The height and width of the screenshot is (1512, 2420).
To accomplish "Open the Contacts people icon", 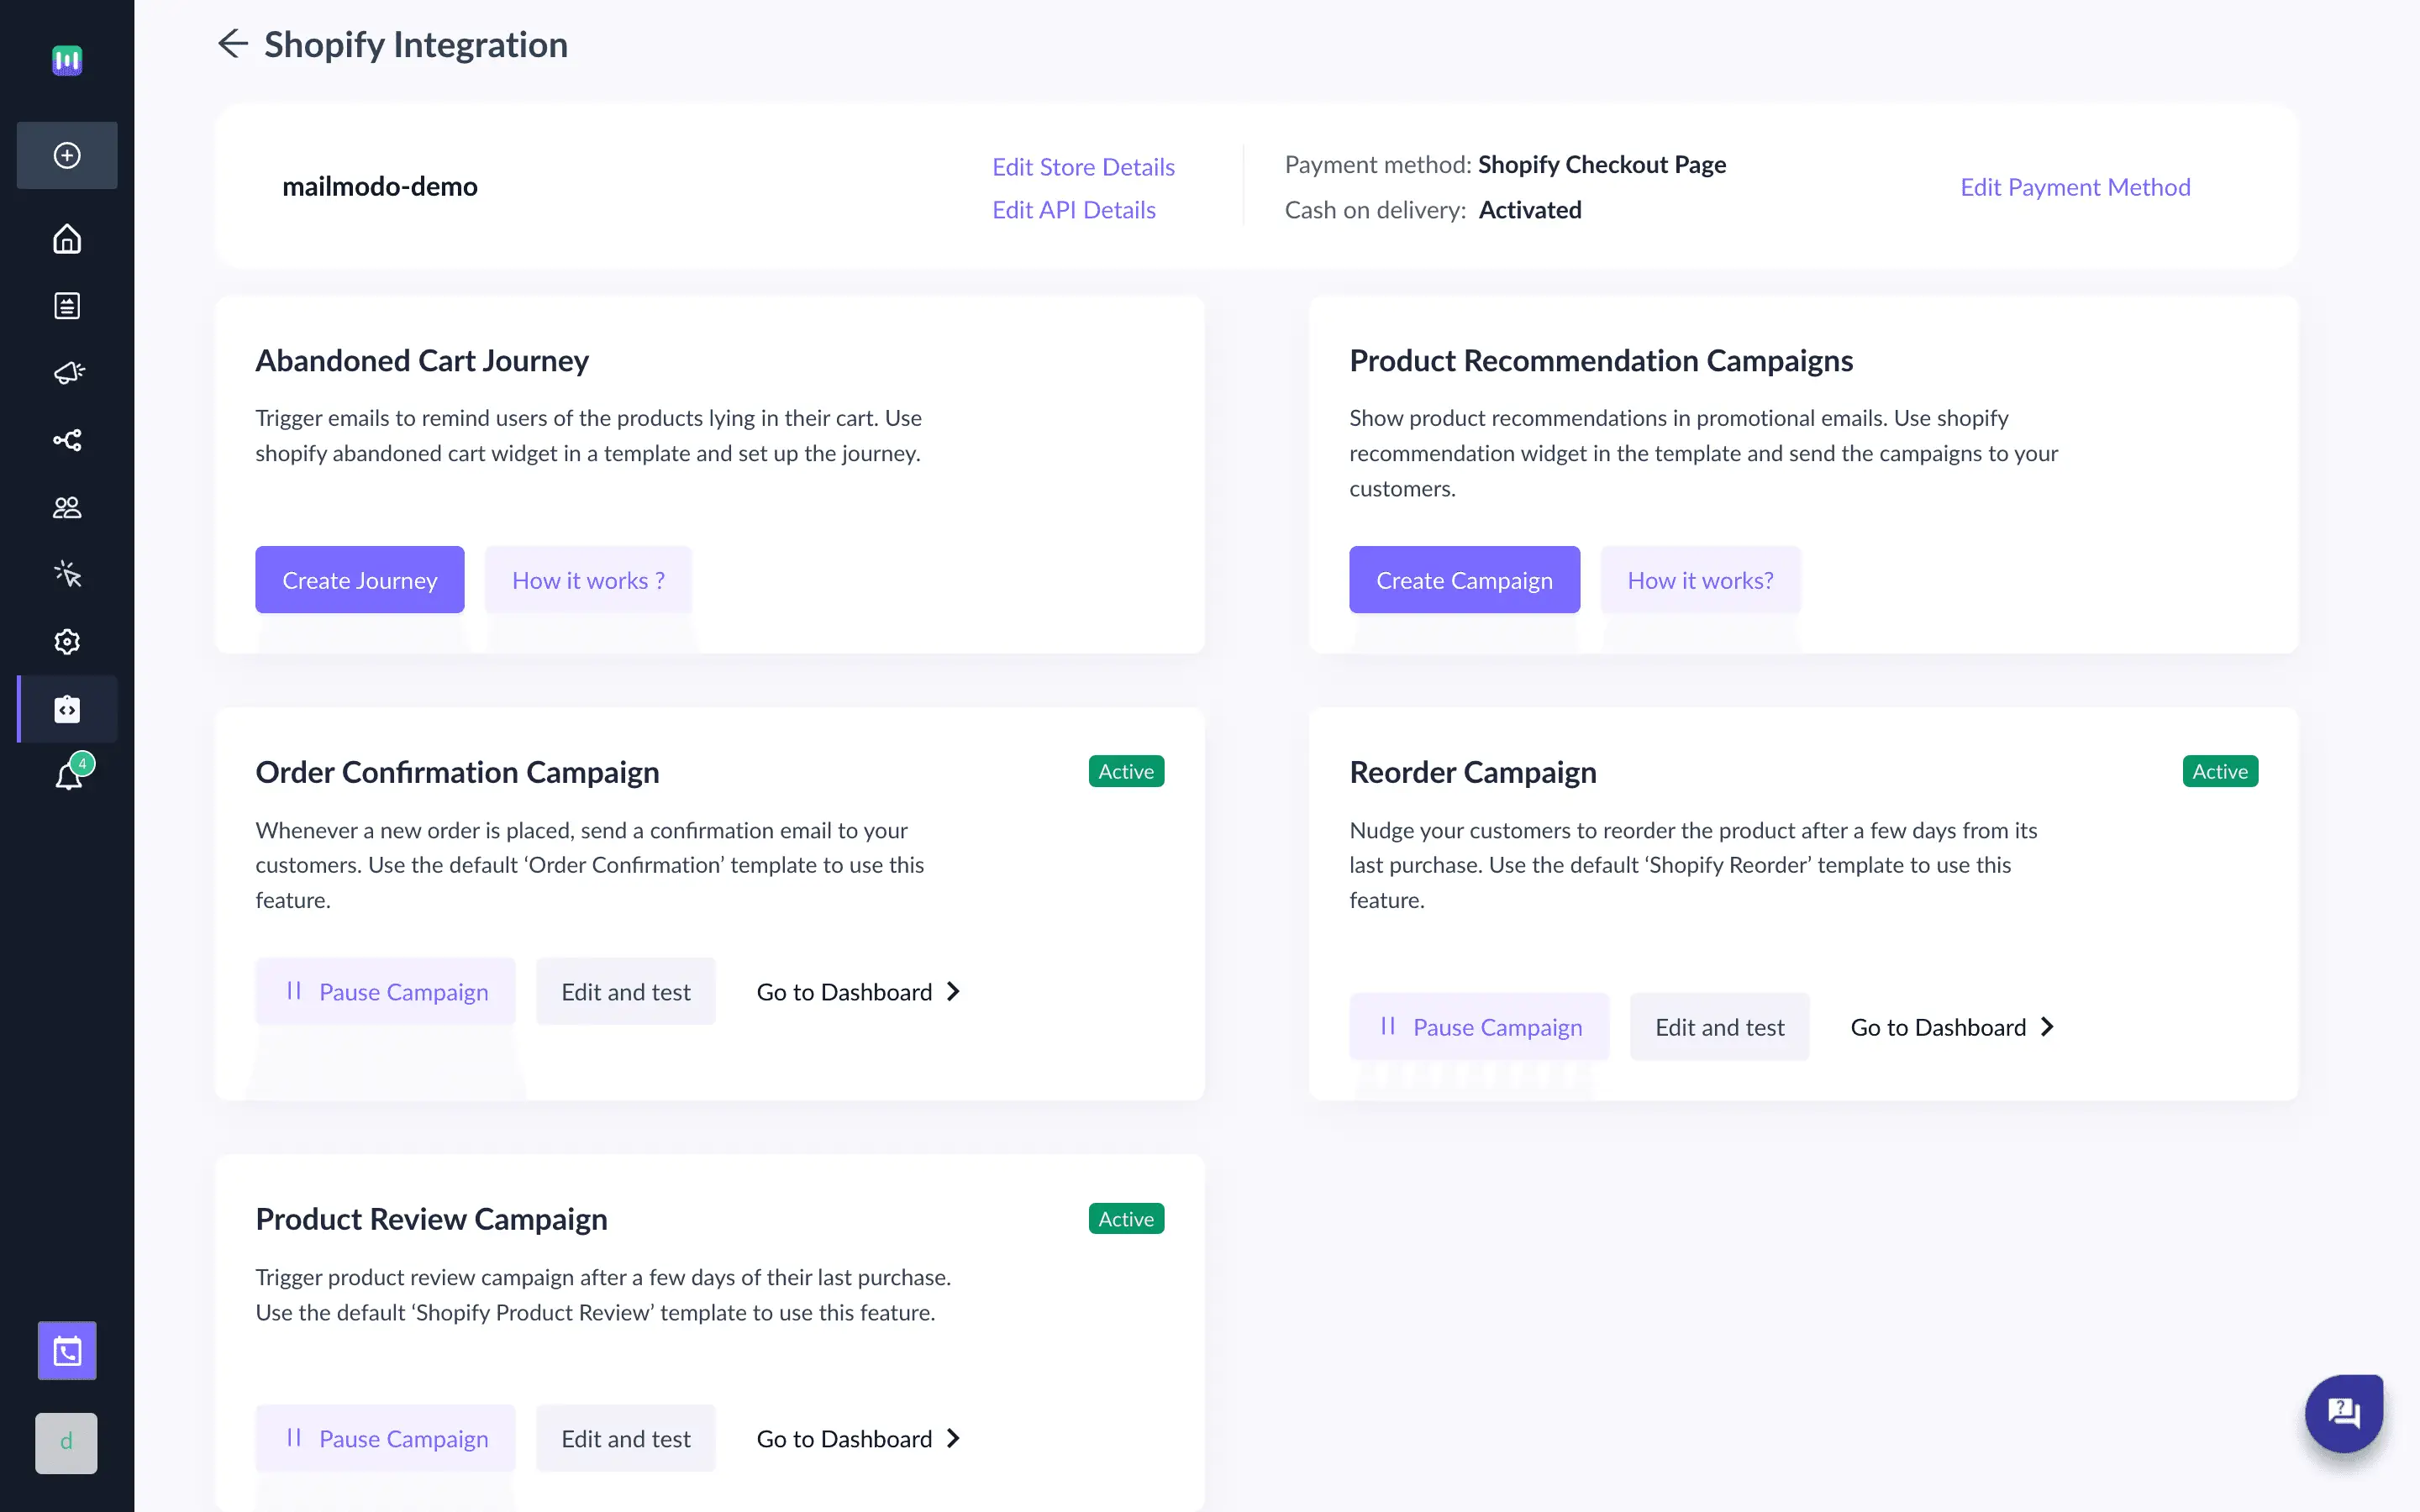I will pos(66,507).
